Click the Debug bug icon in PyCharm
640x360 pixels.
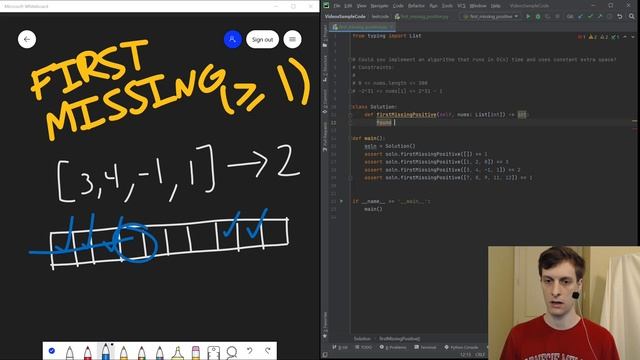[538, 16]
